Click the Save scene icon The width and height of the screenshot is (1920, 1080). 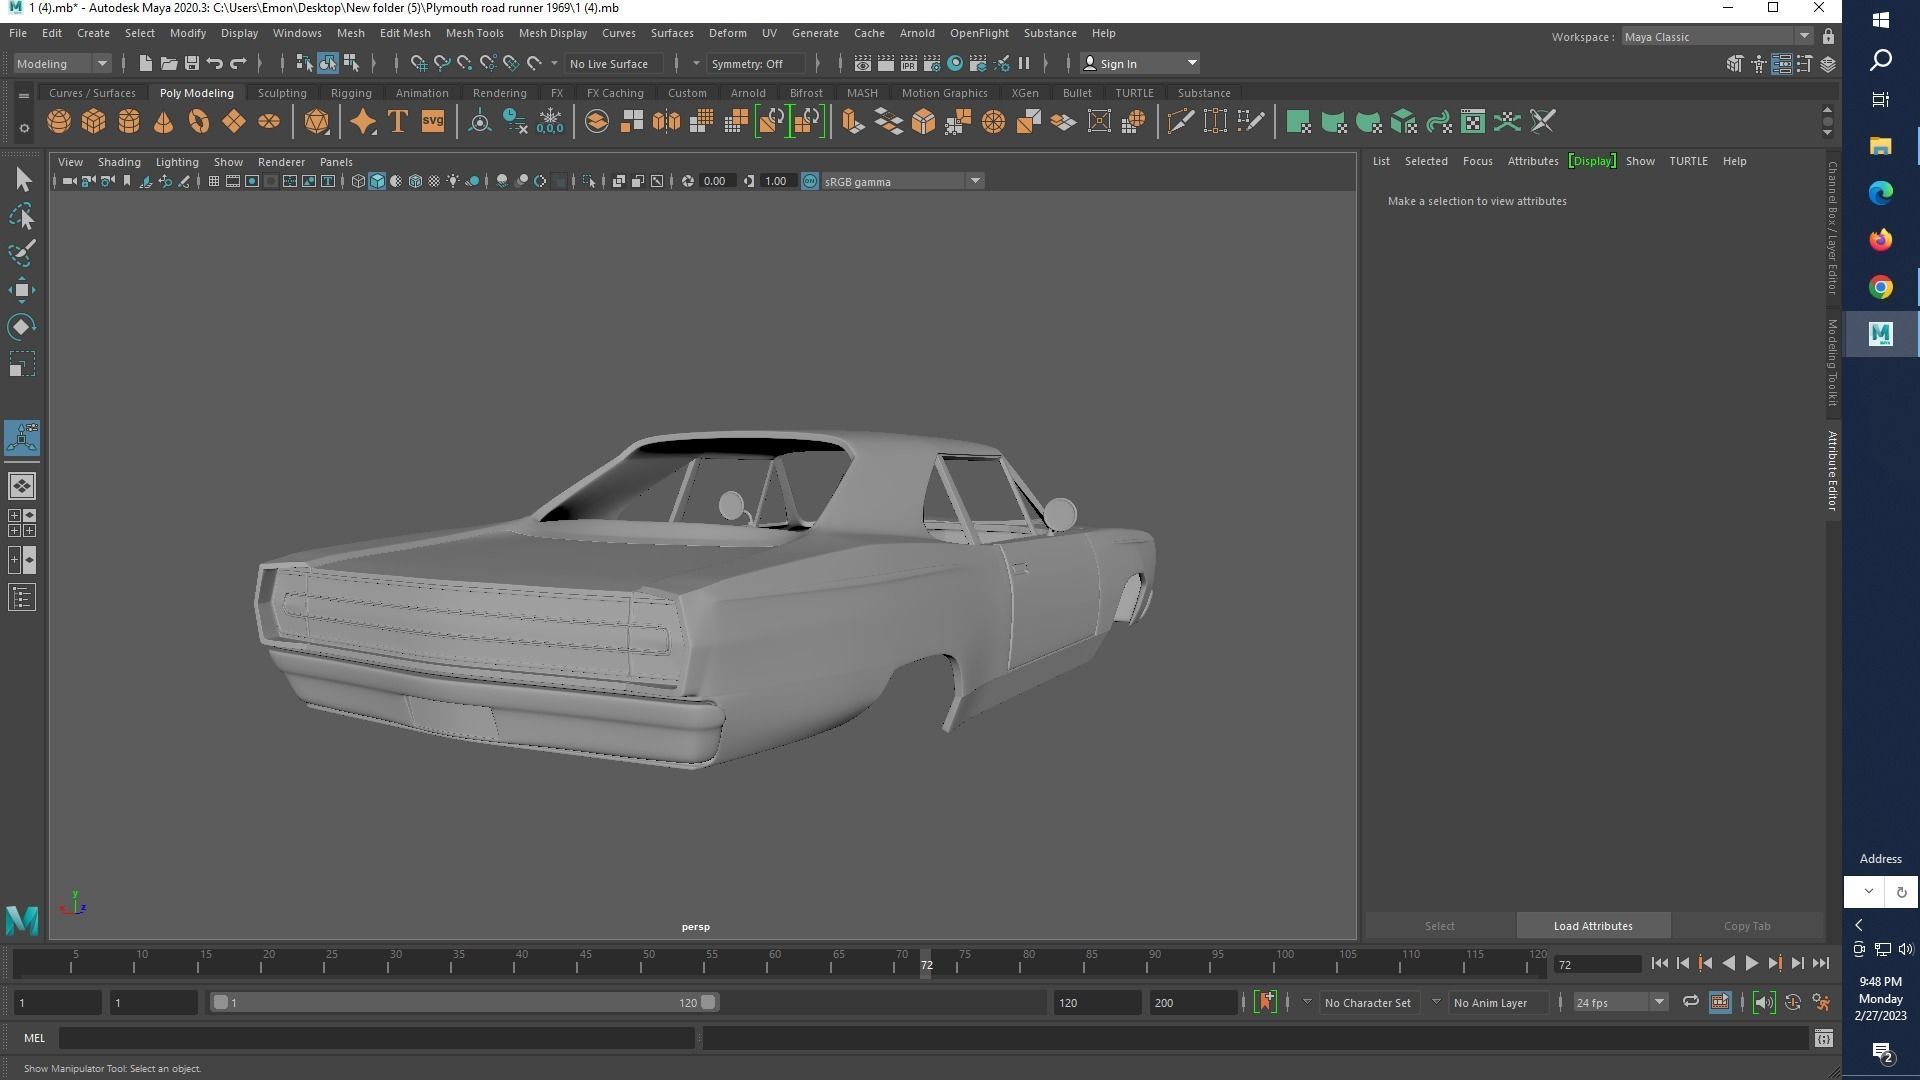point(192,63)
